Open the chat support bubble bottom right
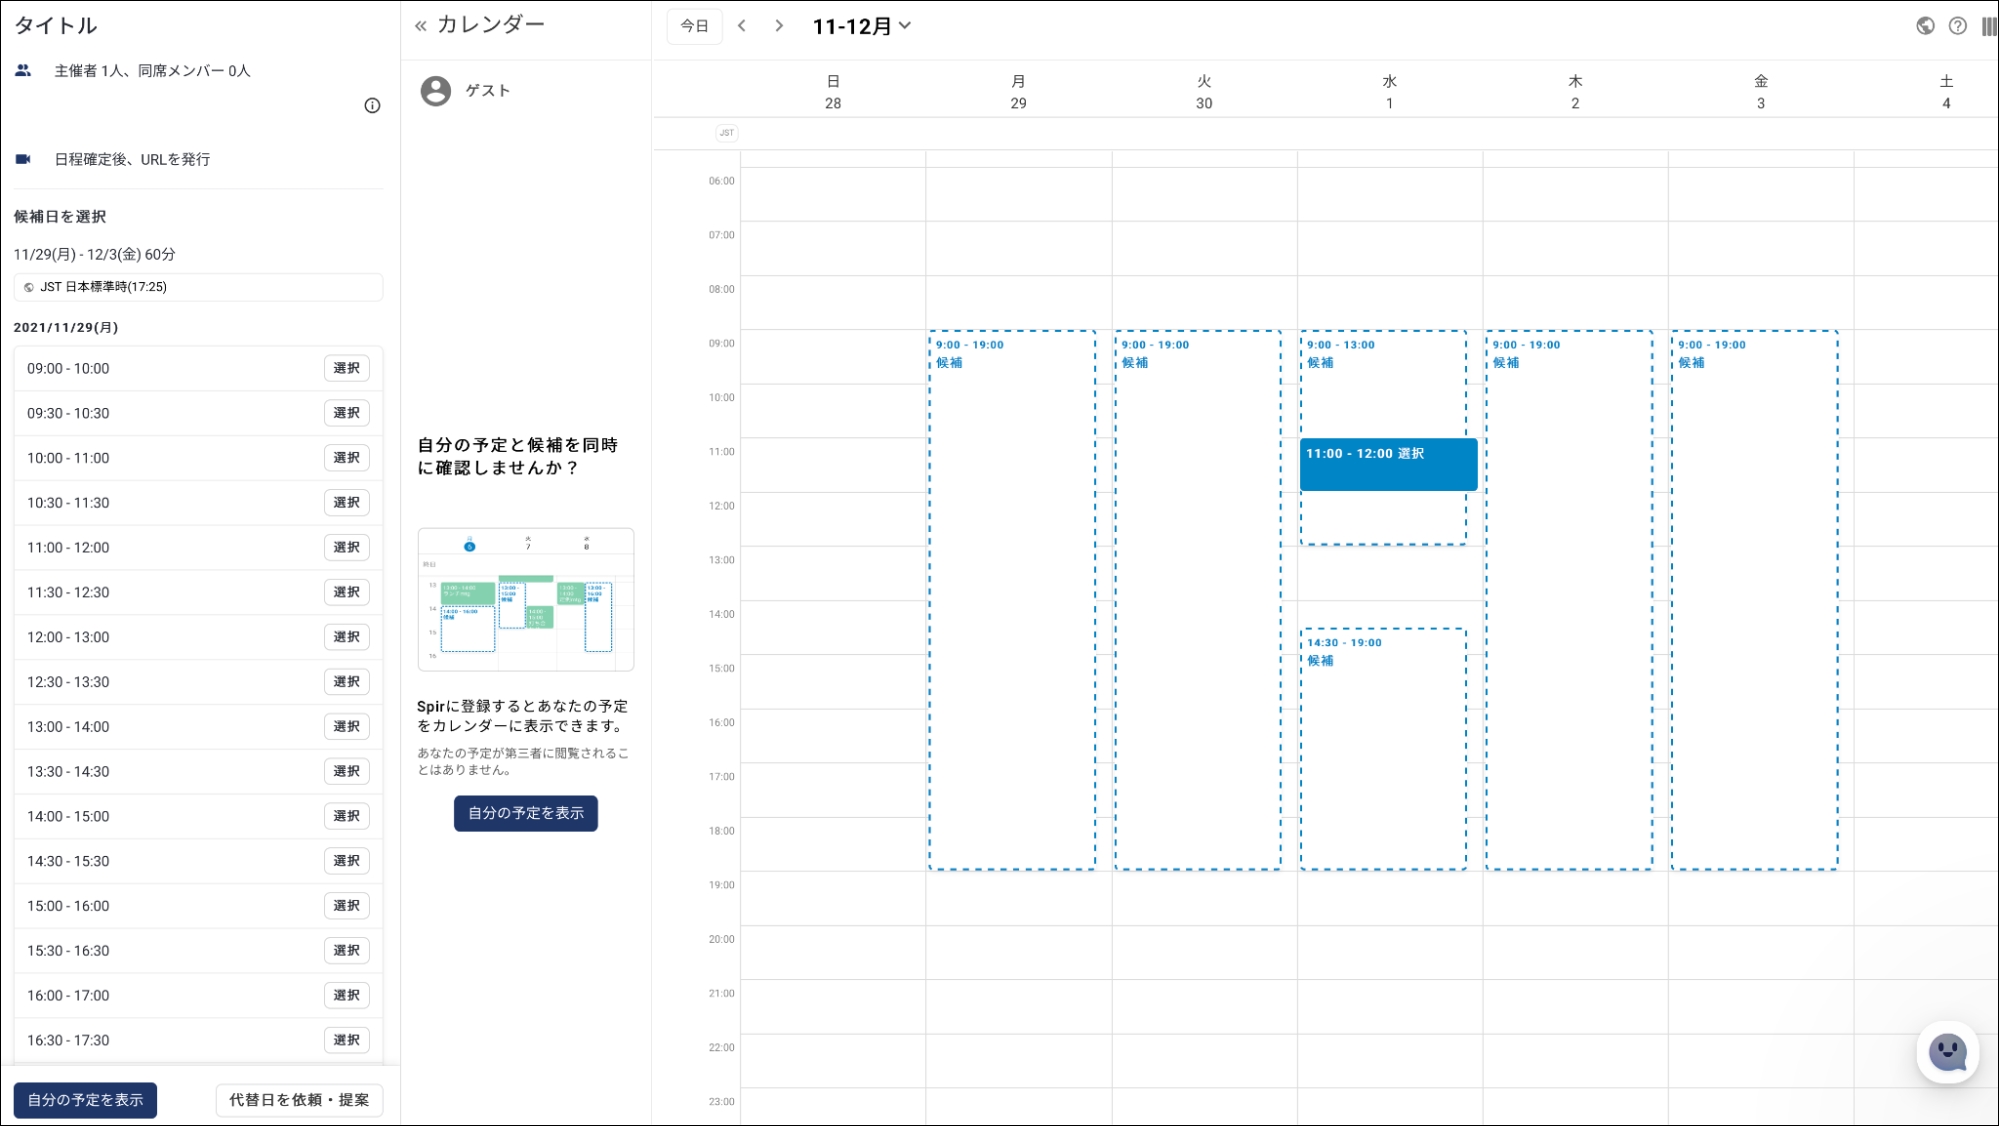The height and width of the screenshot is (1126, 1999). 1947,1051
